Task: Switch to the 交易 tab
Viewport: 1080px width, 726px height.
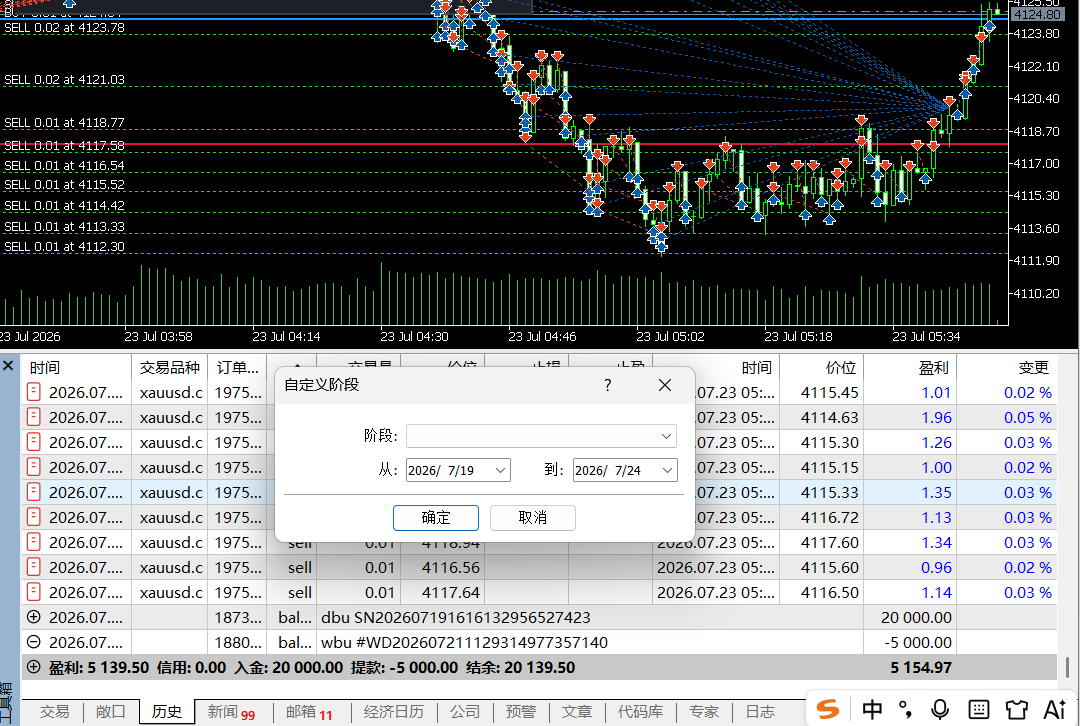Action: click(54, 712)
